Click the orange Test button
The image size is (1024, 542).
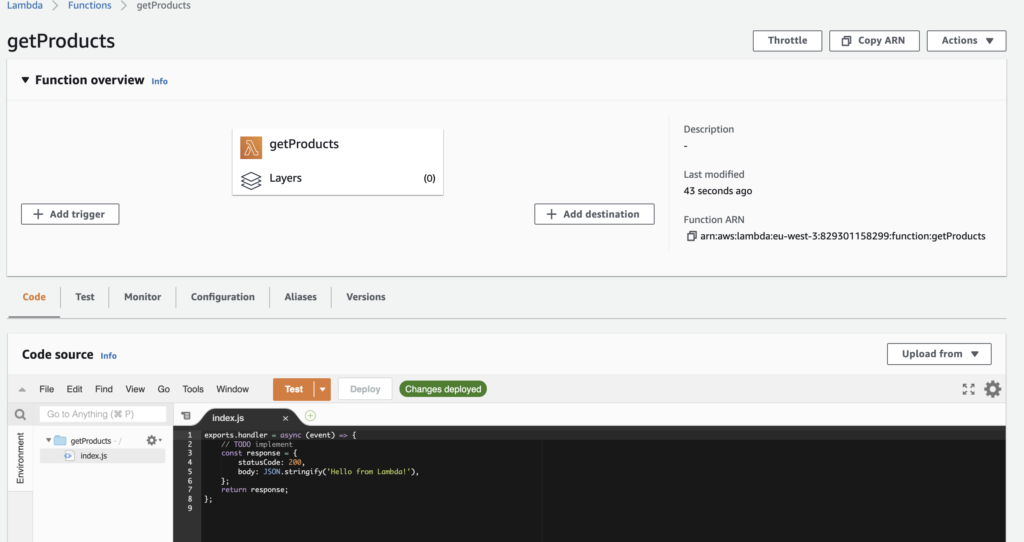coord(294,389)
